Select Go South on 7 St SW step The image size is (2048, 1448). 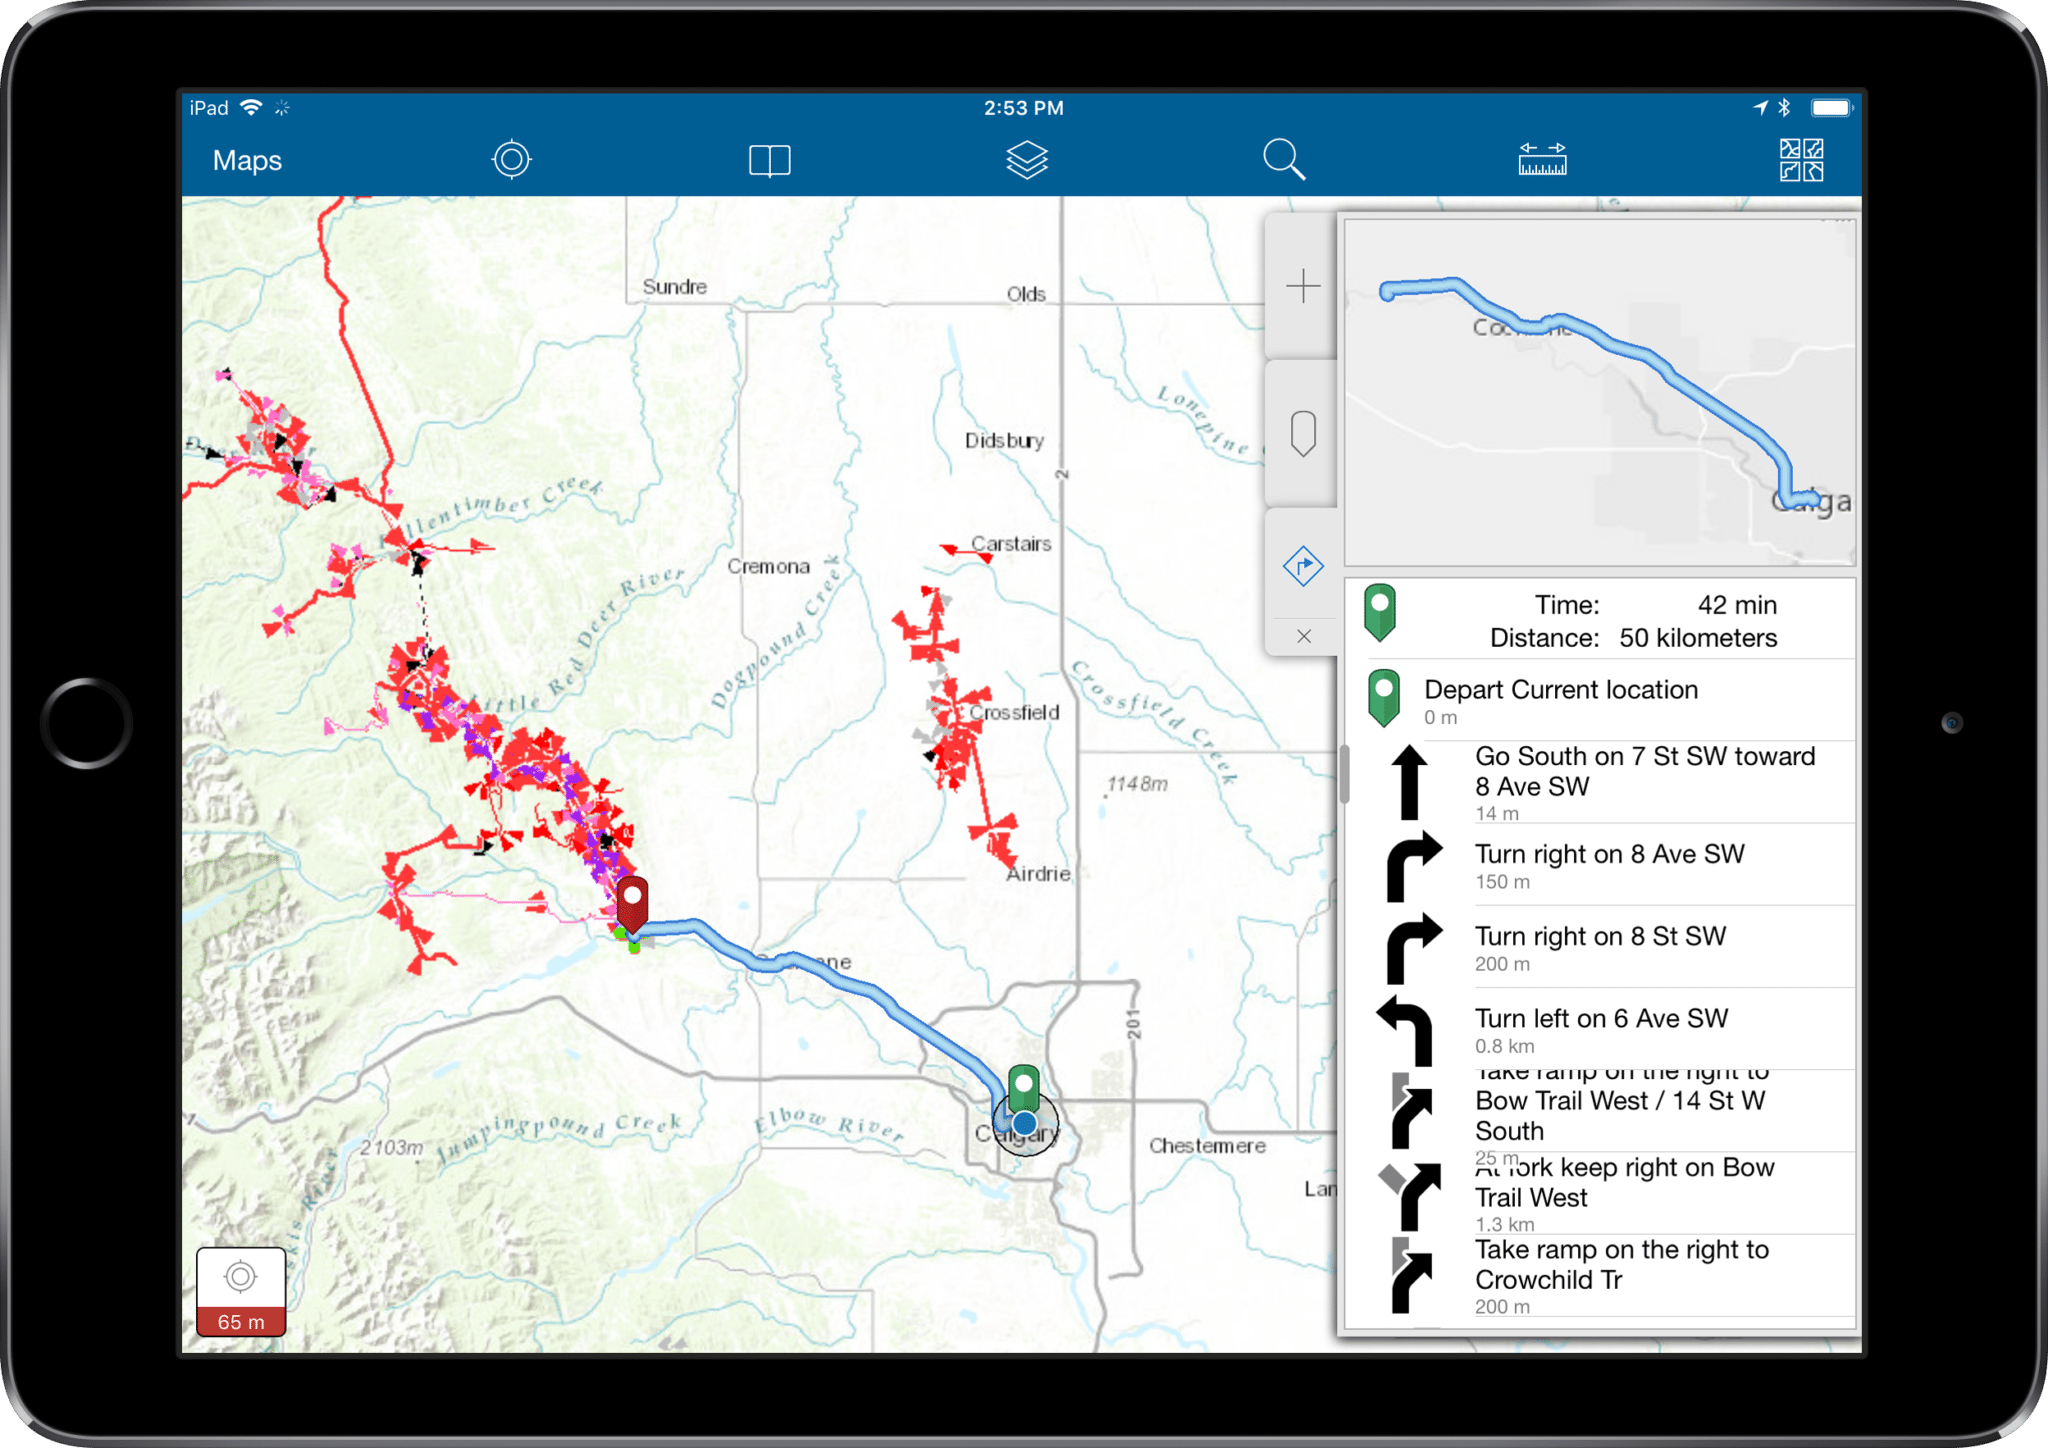pos(1600,783)
